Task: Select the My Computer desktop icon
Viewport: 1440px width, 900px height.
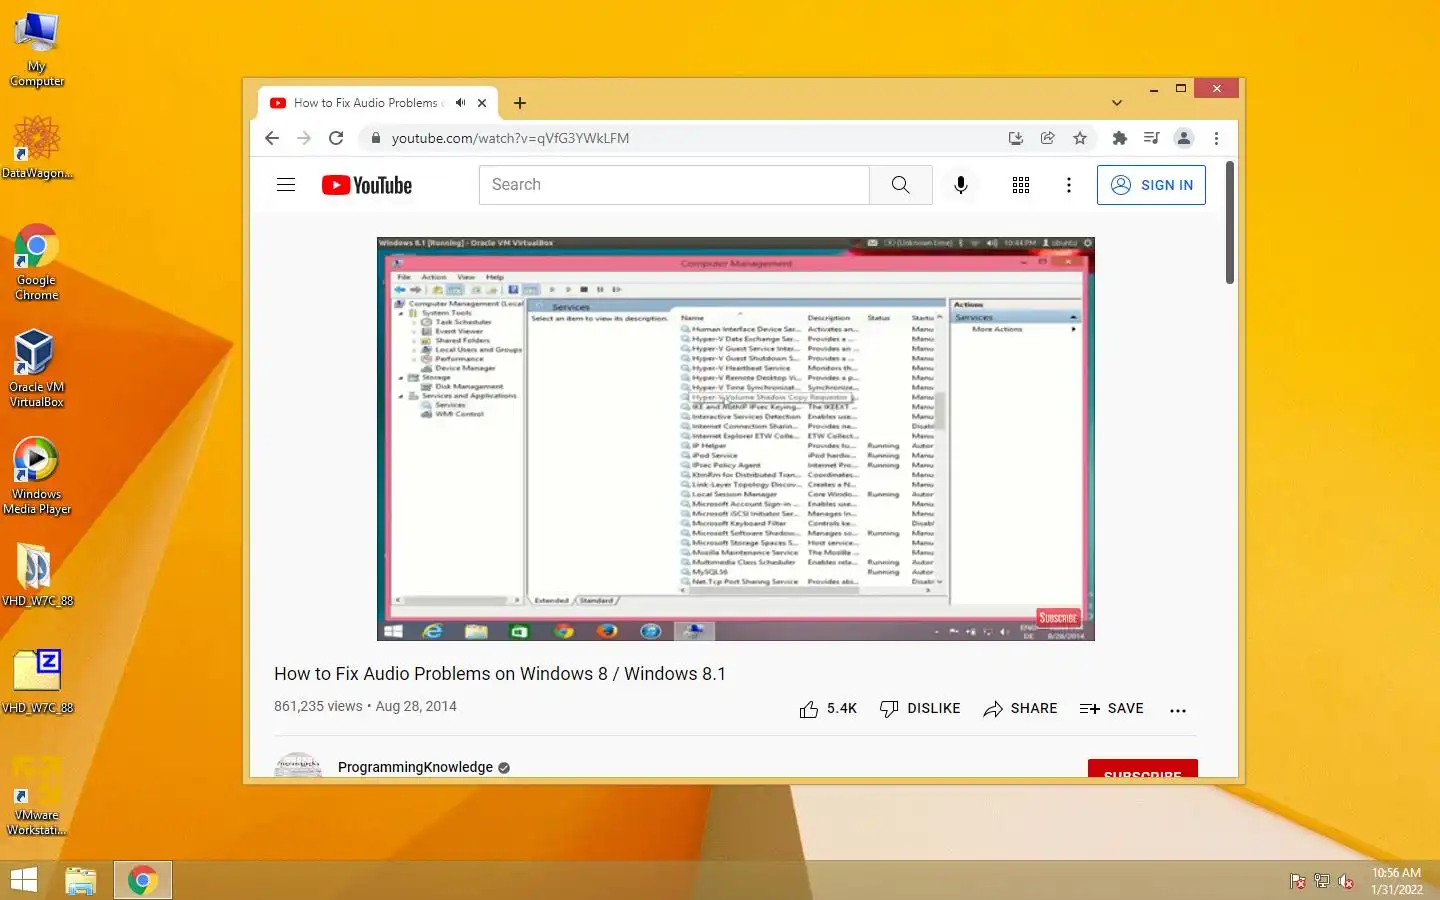Action: point(37,50)
